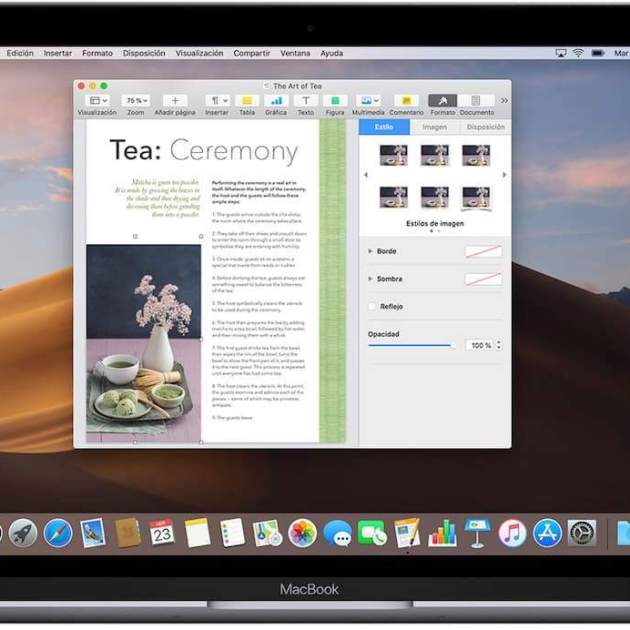Switch to the Imagen tab

coord(434,127)
